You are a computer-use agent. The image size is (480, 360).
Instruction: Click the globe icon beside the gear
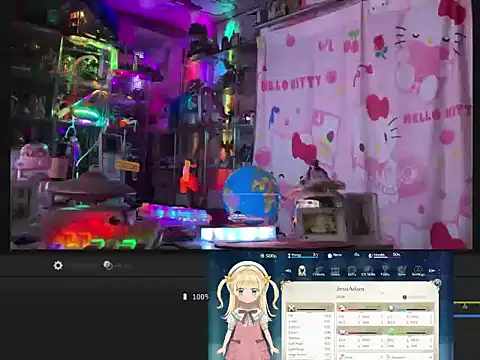click(107, 265)
